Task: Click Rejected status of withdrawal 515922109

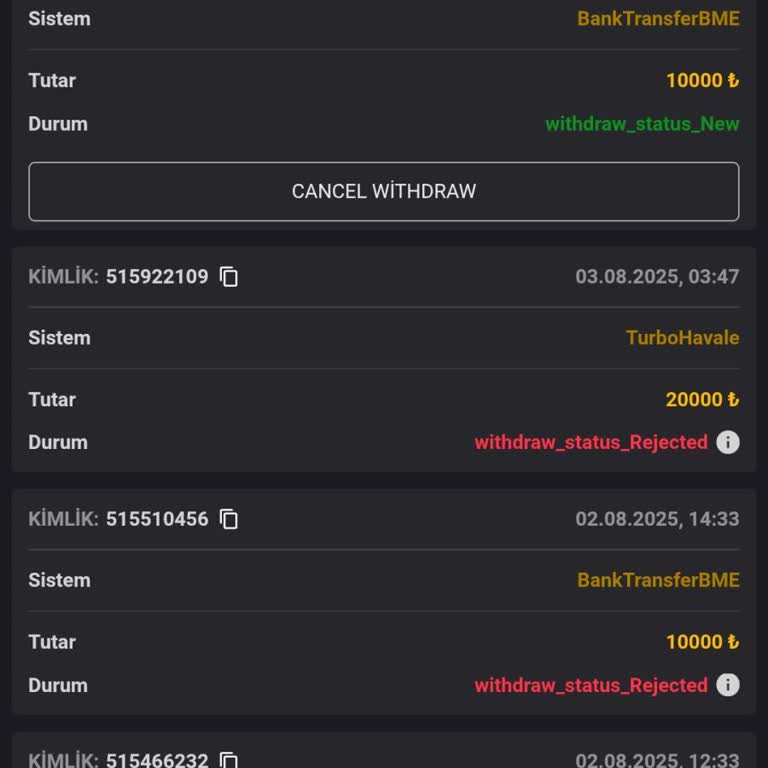Action: coord(591,442)
